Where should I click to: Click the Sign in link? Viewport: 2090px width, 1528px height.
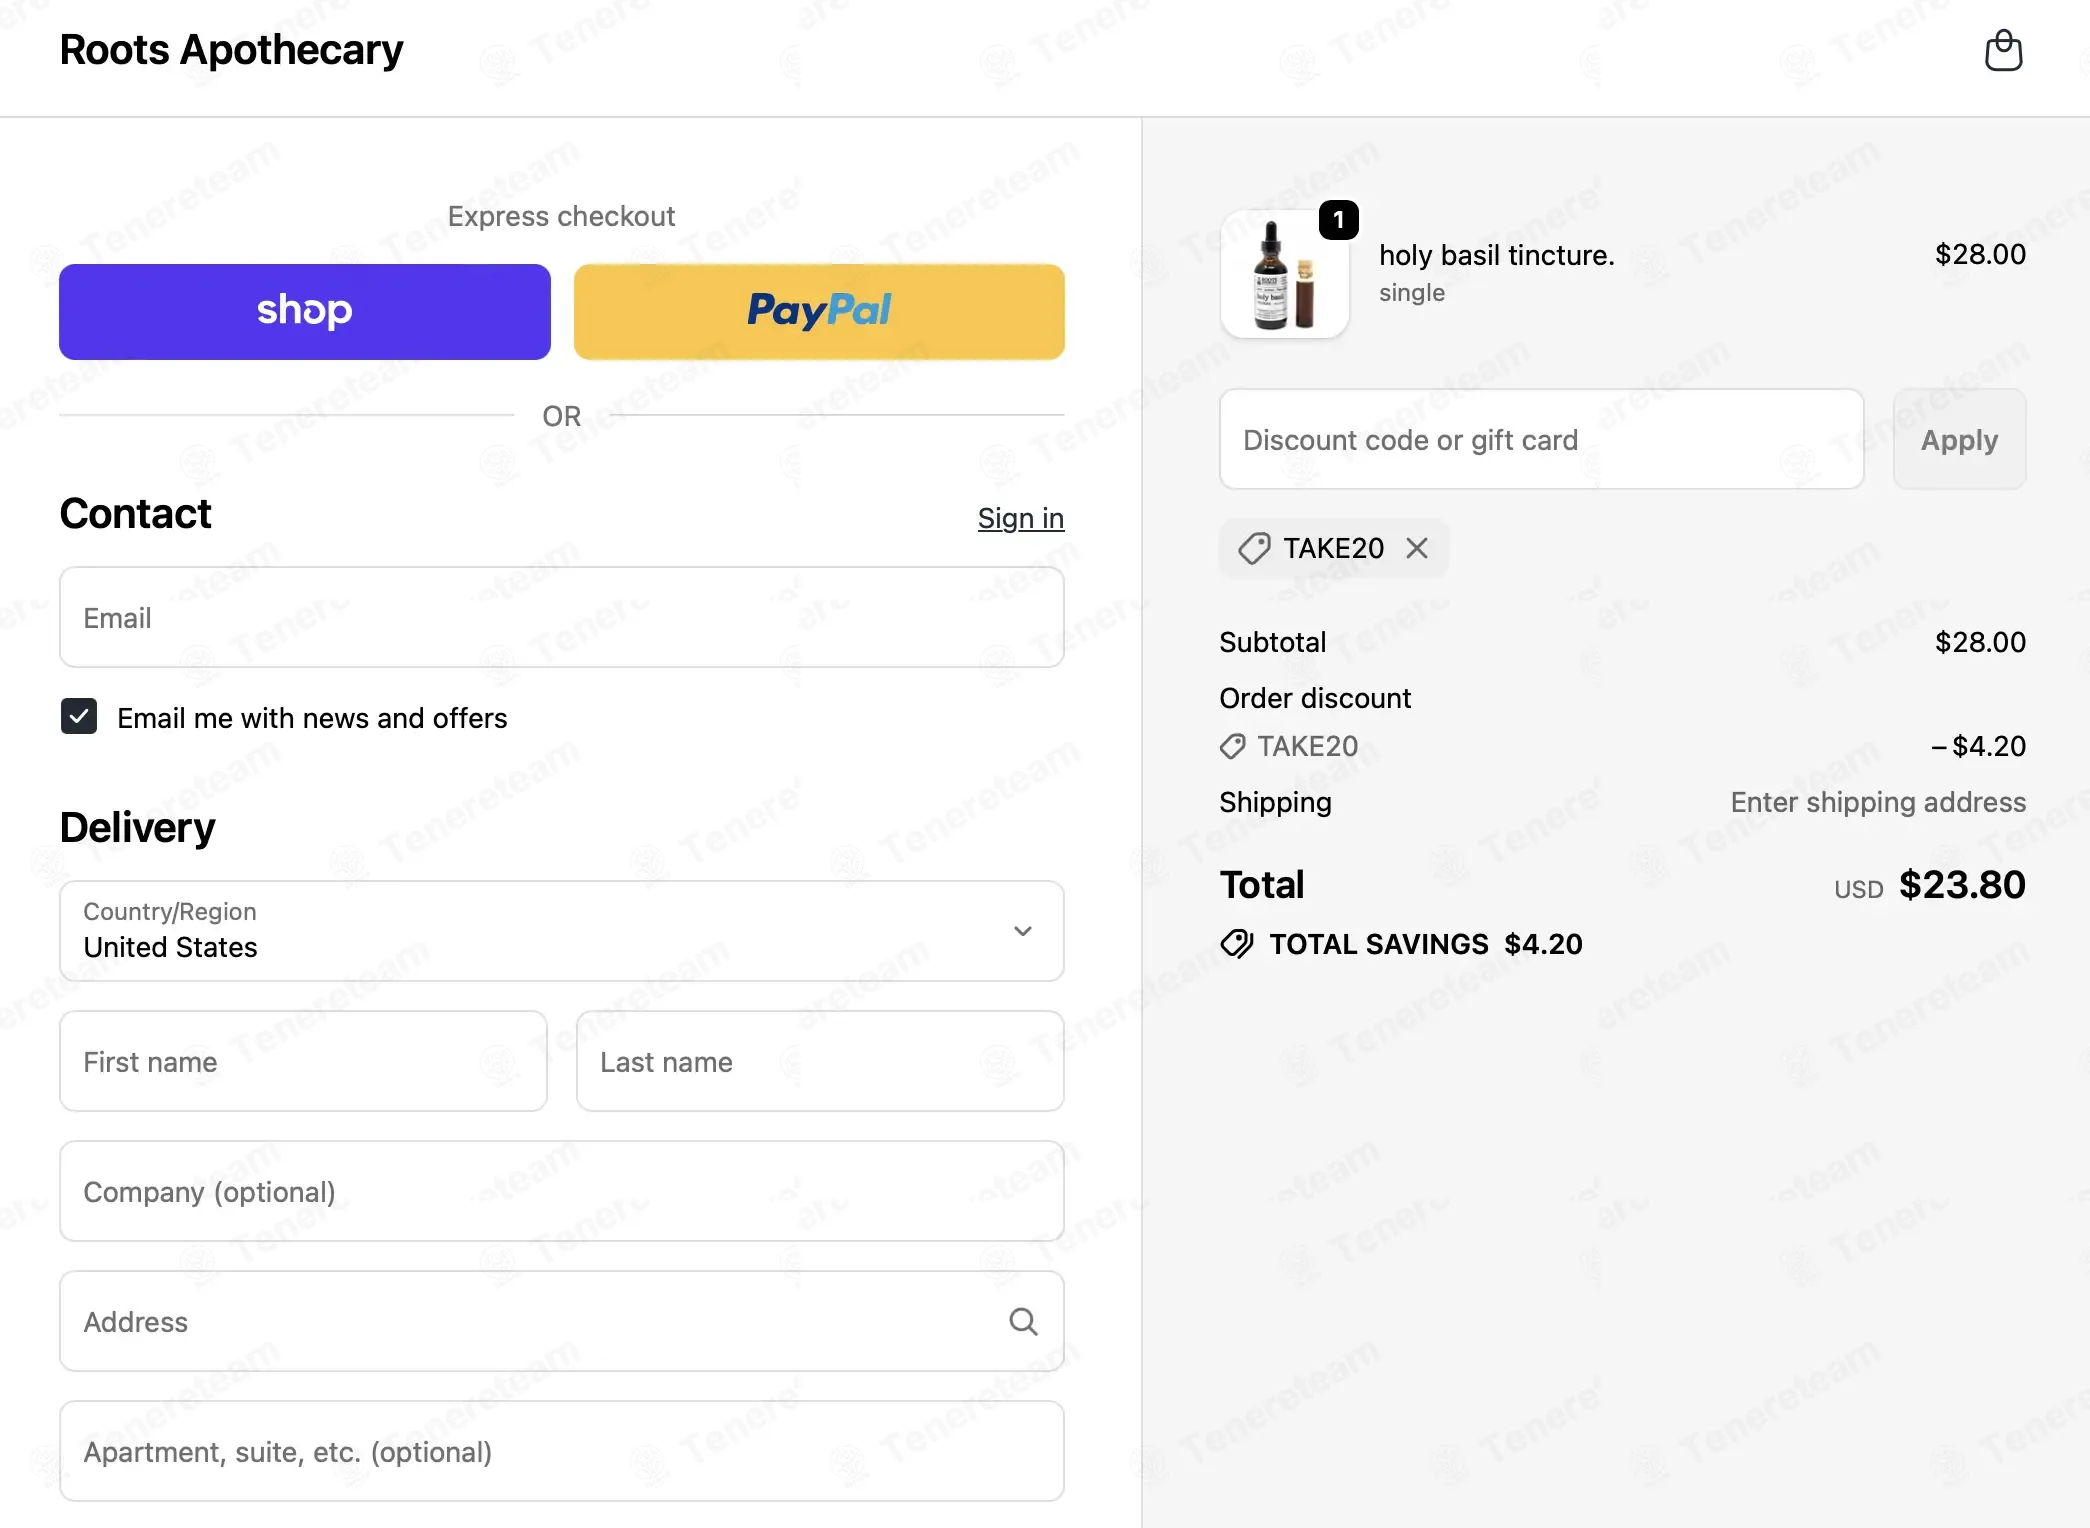tap(1021, 518)
